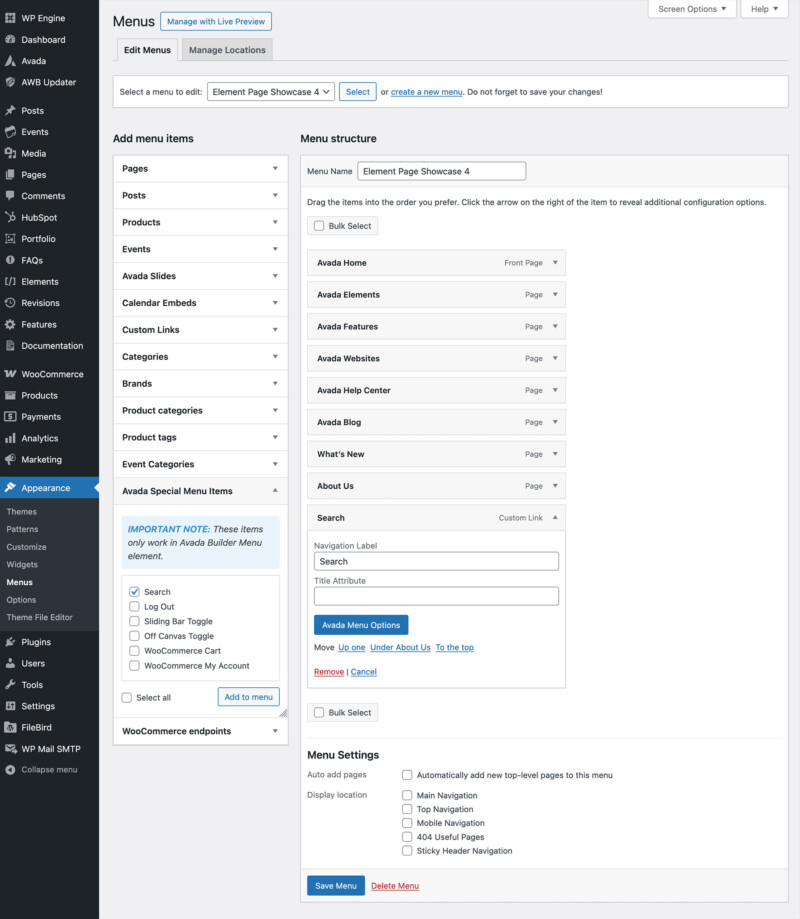Open the HubSpot sidebar item
Screen dimensions: 800x919
tap(37, 217)
